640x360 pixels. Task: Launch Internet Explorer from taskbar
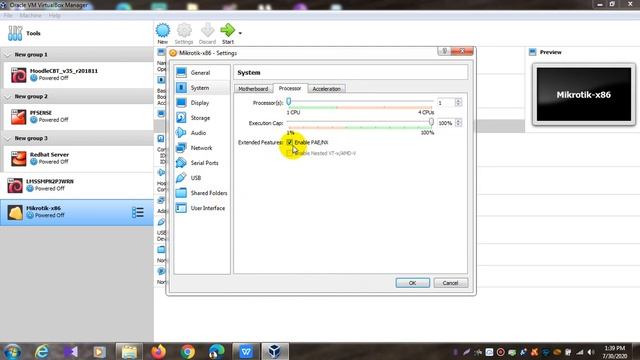point(42,351)
